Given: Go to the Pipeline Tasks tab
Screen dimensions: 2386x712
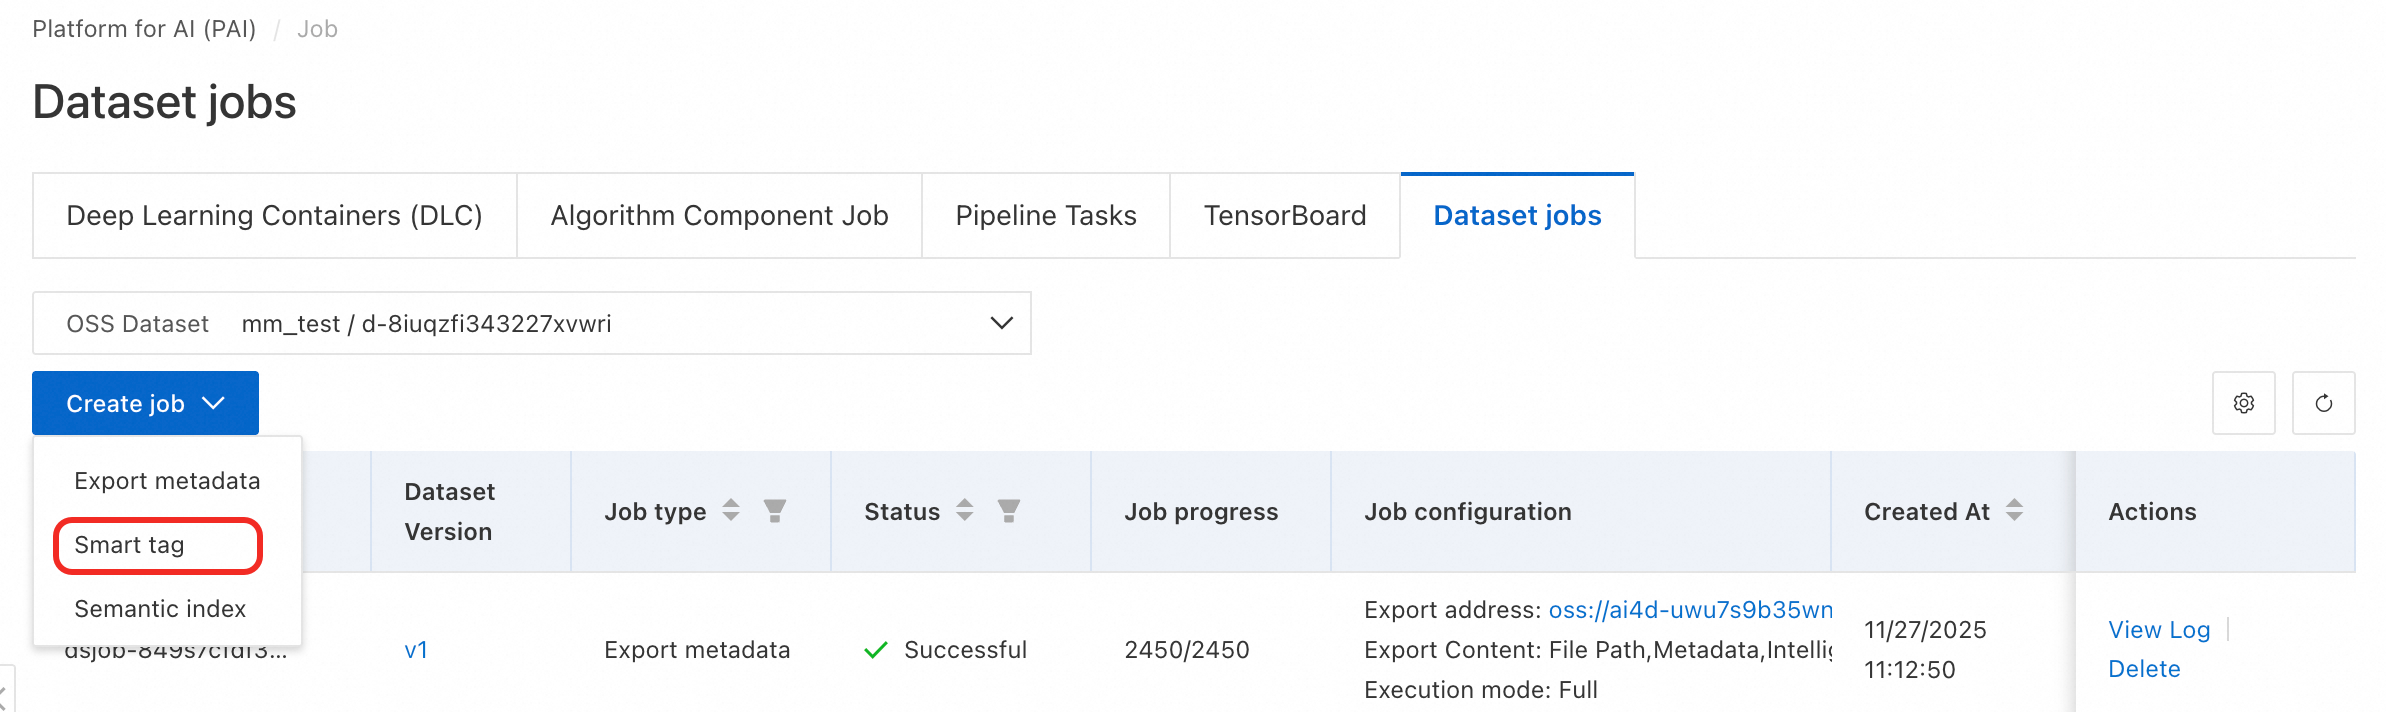Looking at the screenshot, I should (1046, 216).
